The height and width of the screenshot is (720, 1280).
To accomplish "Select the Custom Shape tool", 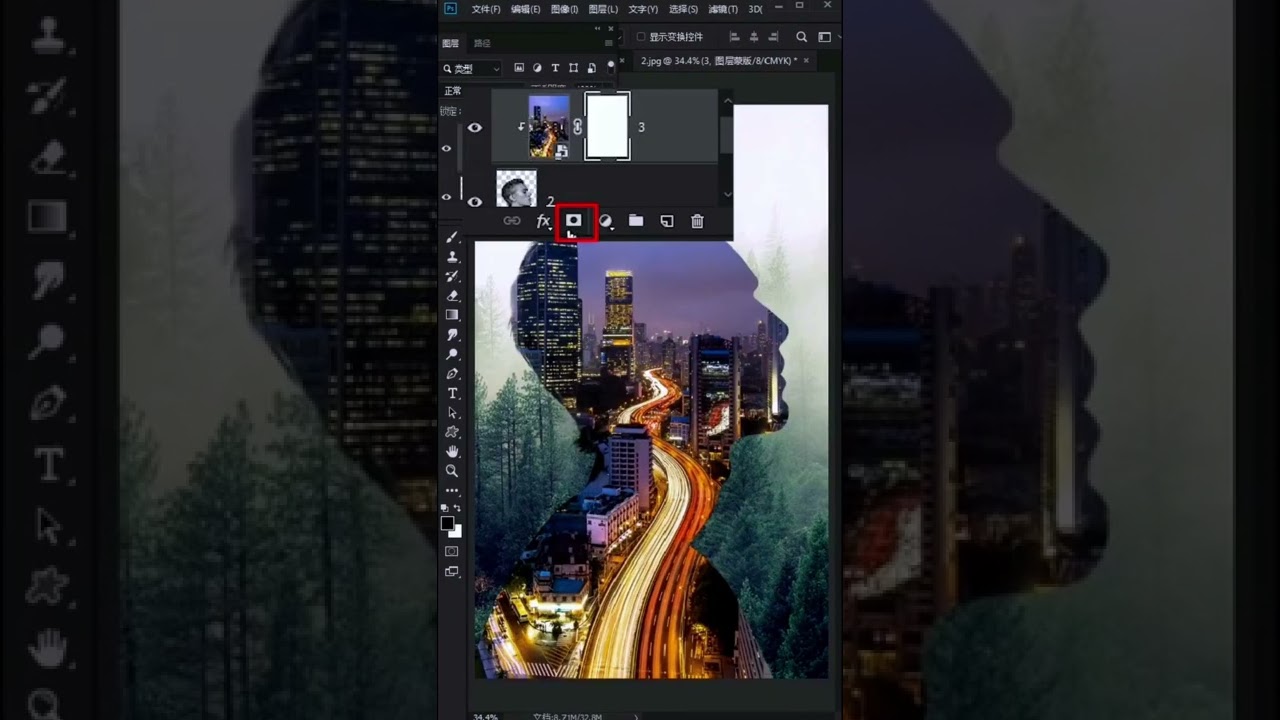I will pos(452,432).
